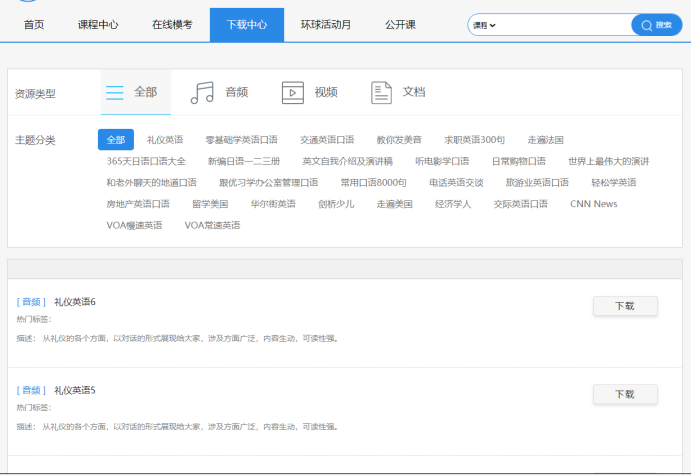Click the 视频 video player icon

(x=293, y=93)
